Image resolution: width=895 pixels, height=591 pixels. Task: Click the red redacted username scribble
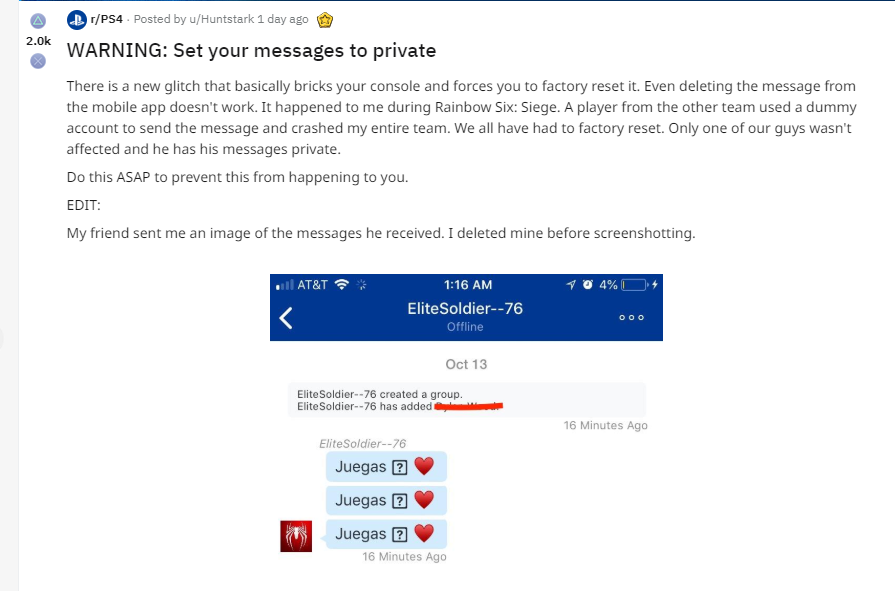pyautogui.click(x=467, y=406)
